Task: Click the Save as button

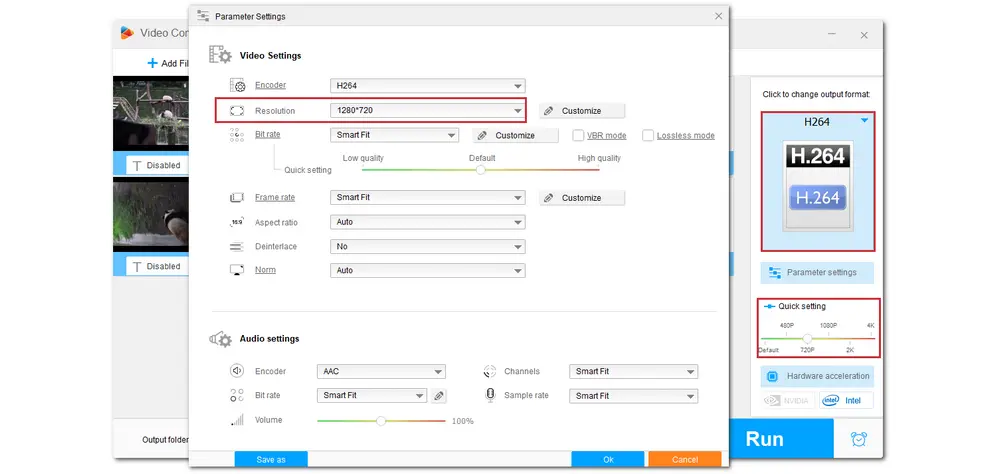Action: (x=271, y=459)
